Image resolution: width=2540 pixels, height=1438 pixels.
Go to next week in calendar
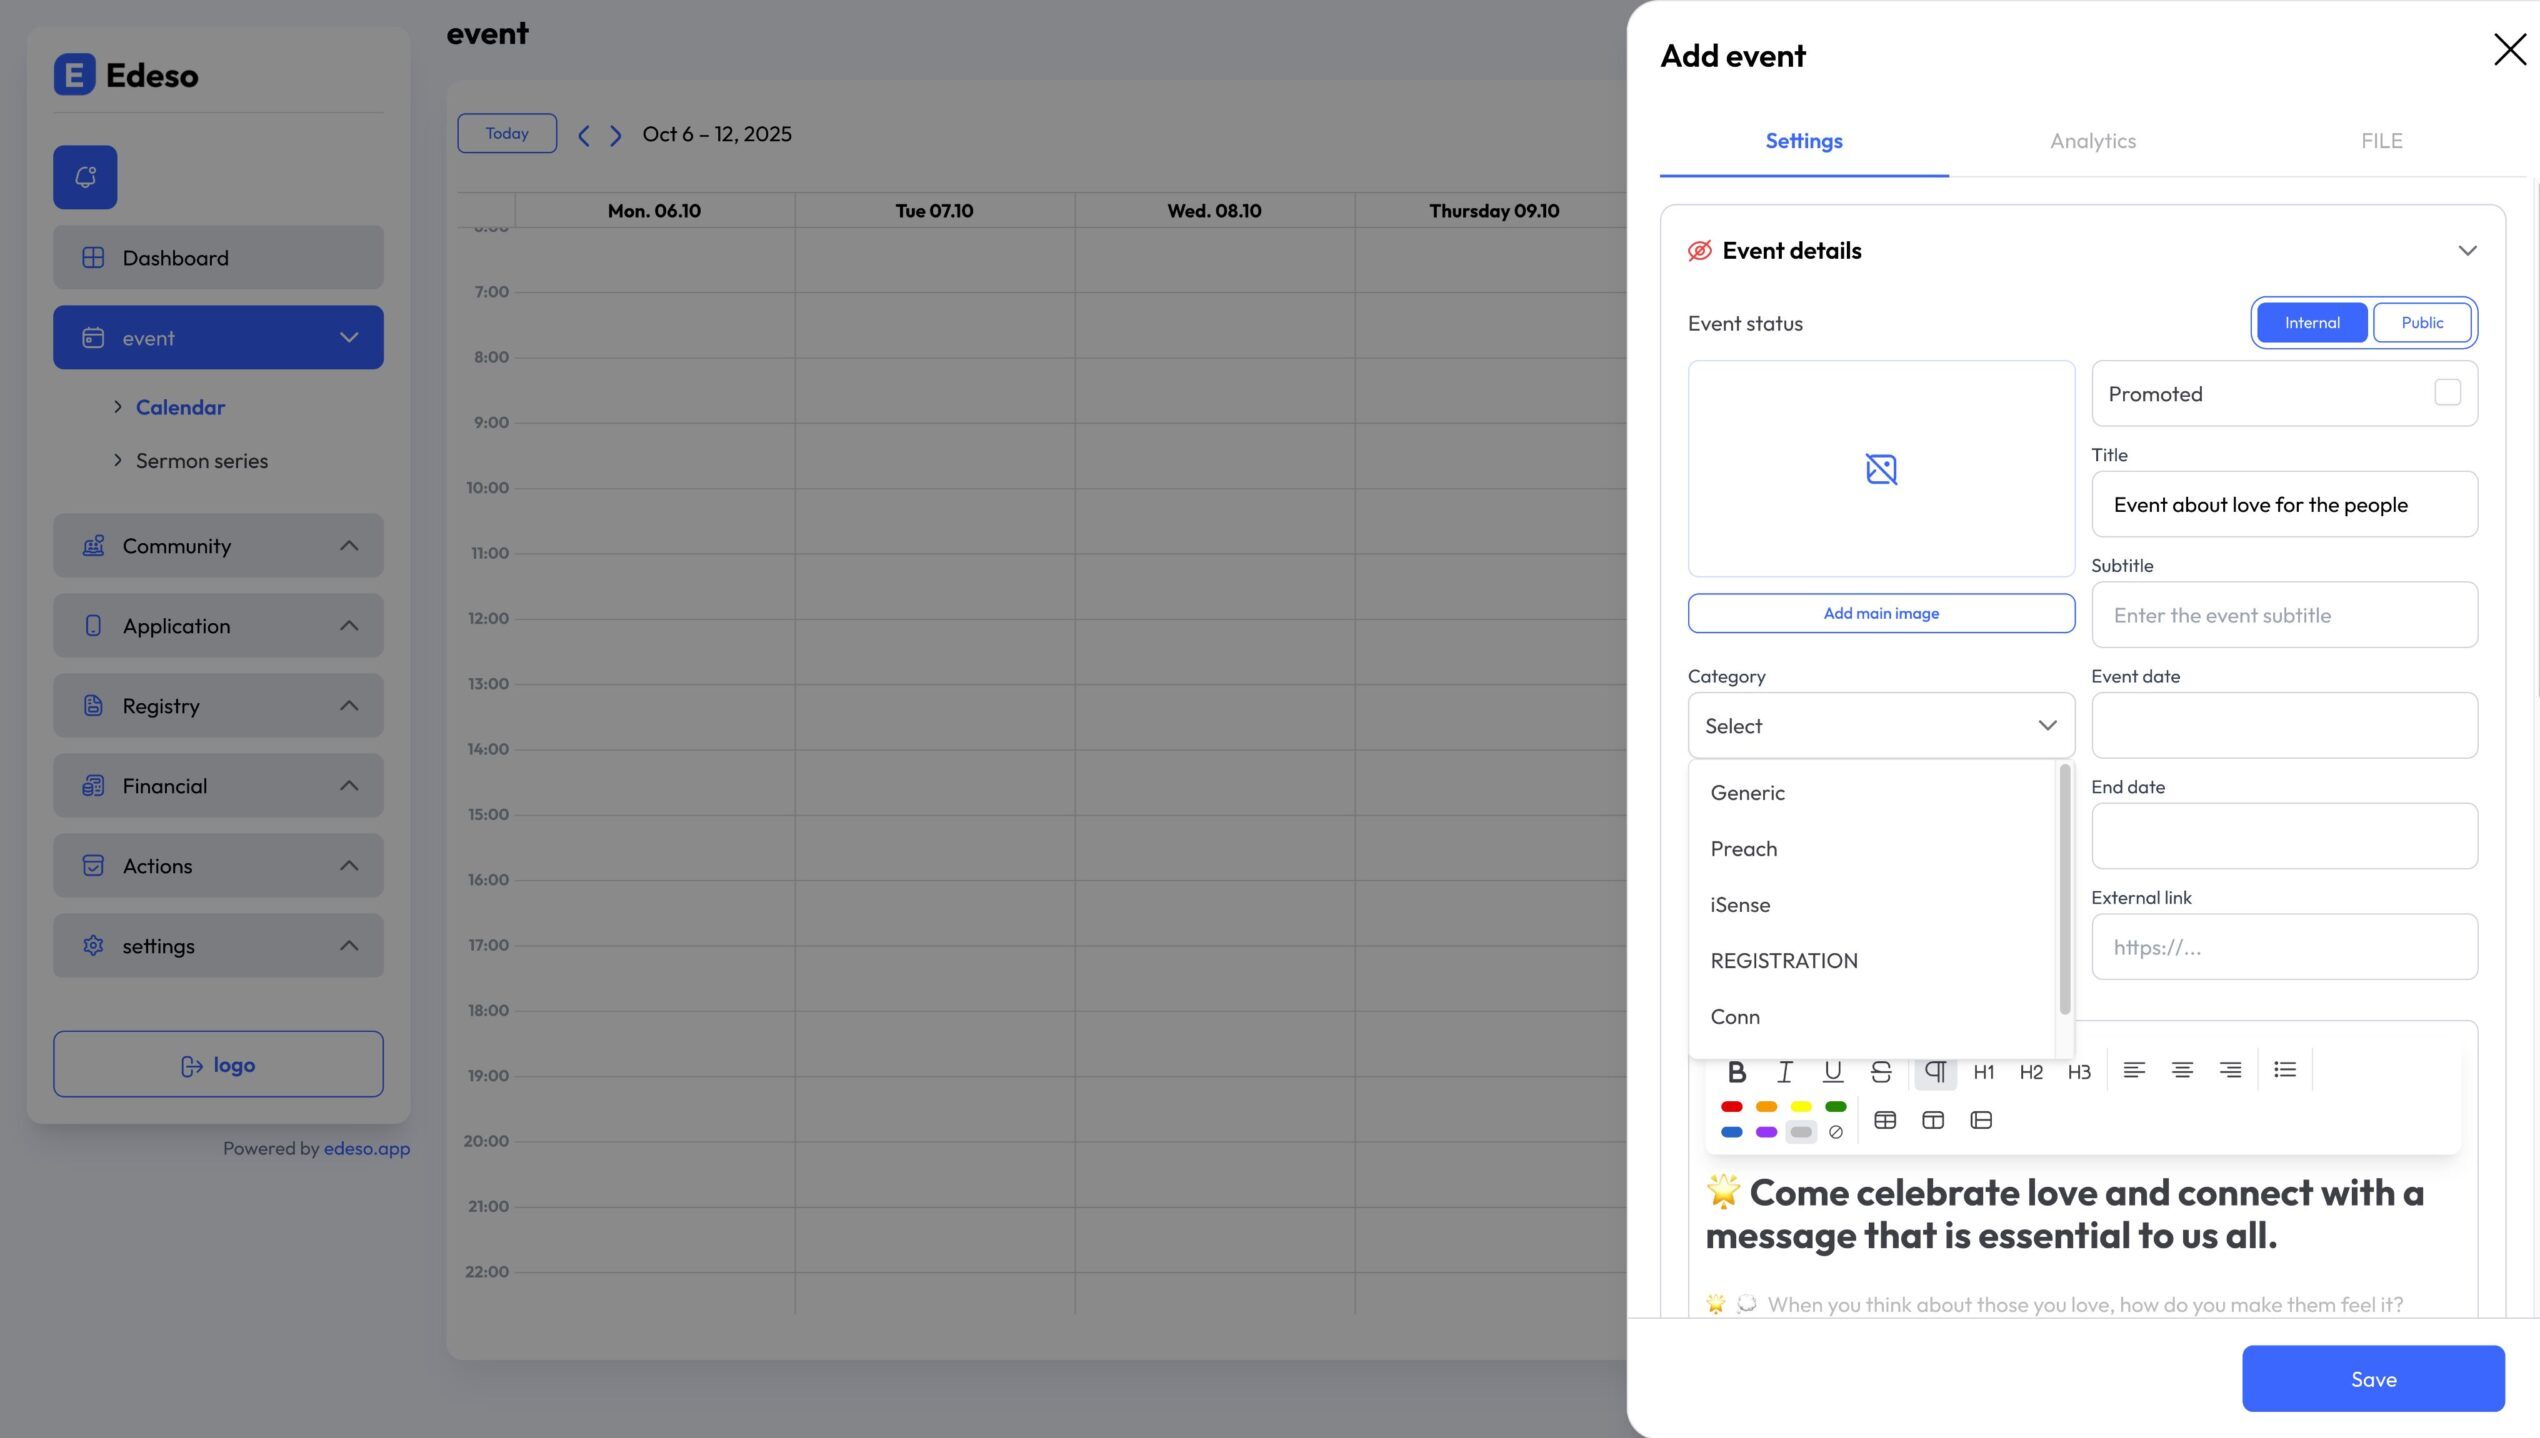click(x=616, y=134)
